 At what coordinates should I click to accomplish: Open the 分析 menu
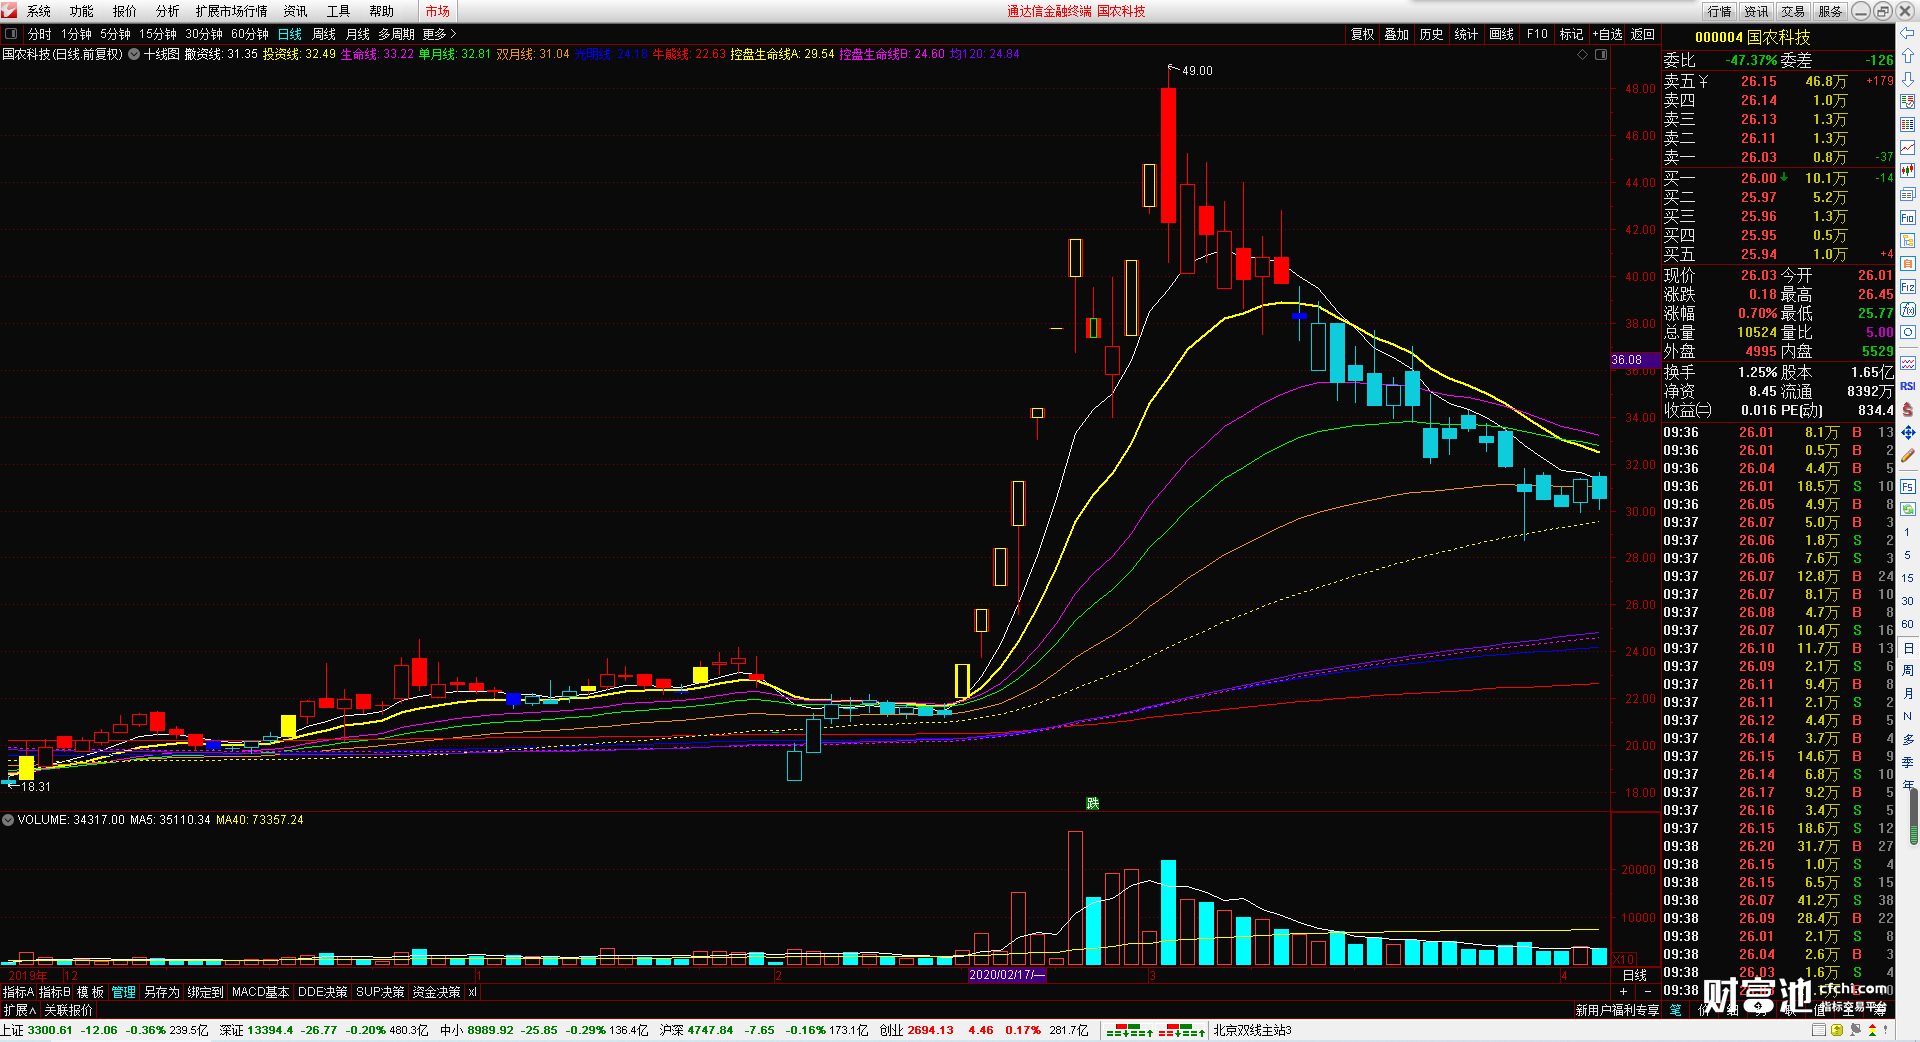point(168,11)
